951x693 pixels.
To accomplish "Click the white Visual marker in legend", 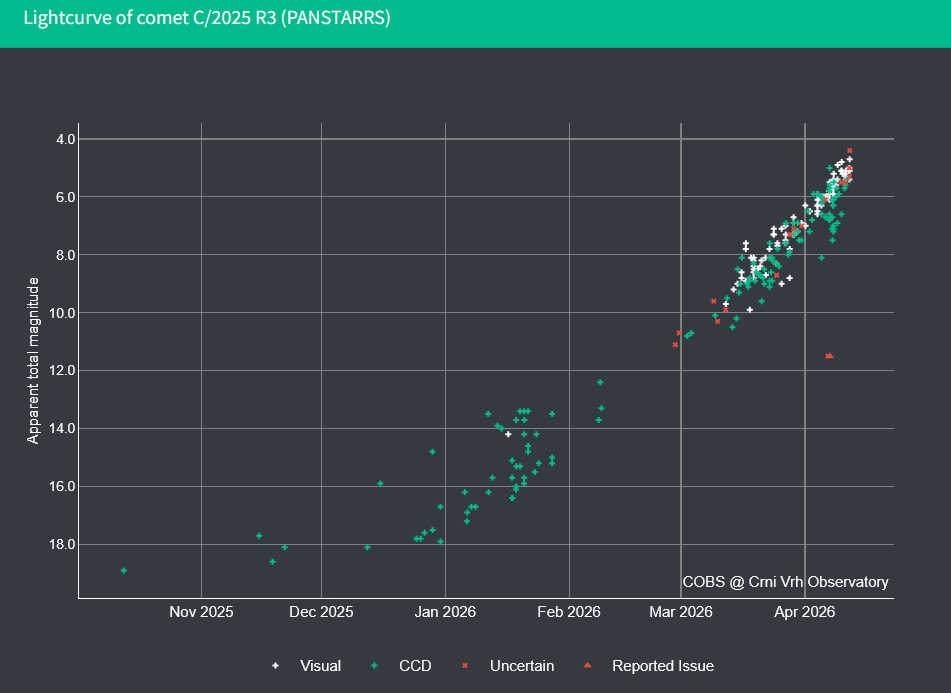I will pos(276,666).
